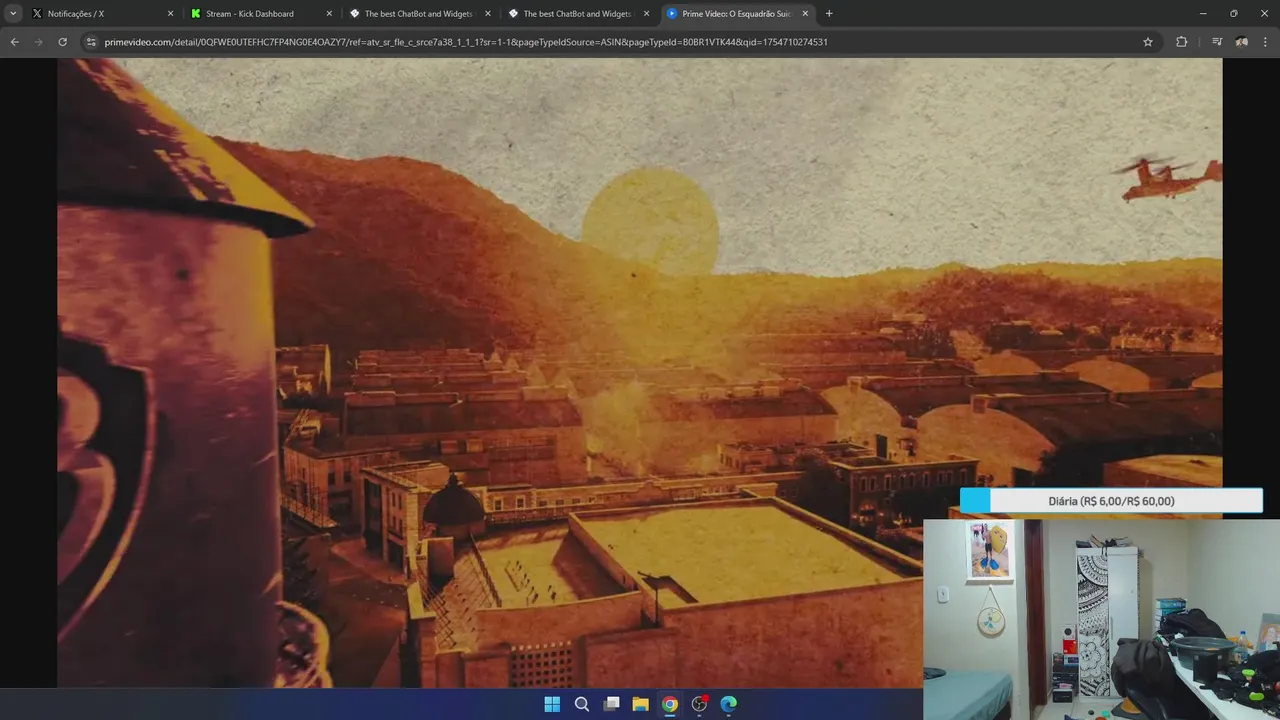Switch to the Stream - Kick Dashboard tab
1280x720 pixels.
pyautogui.click(x=261, y=14)
